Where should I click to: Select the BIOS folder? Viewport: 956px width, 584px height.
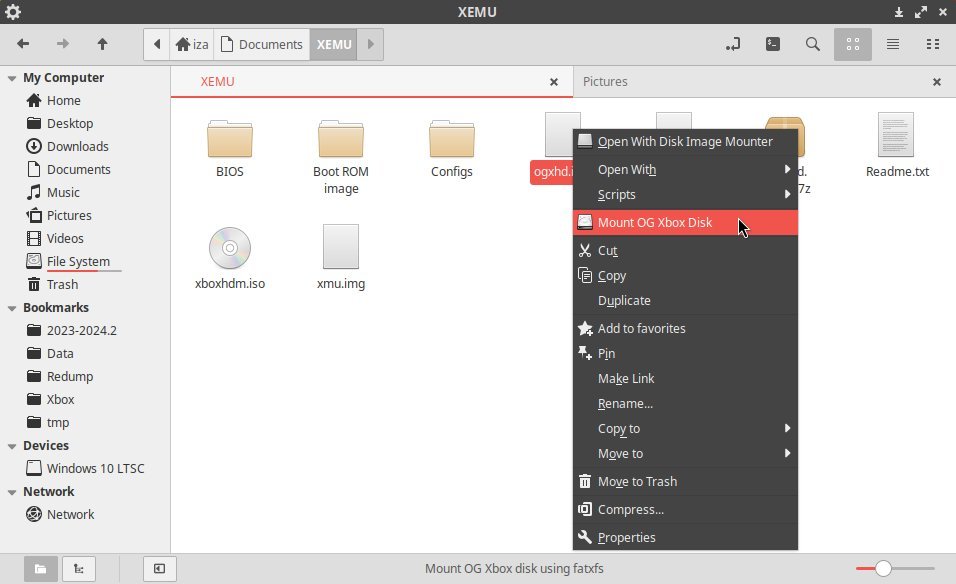click(230, 148)
